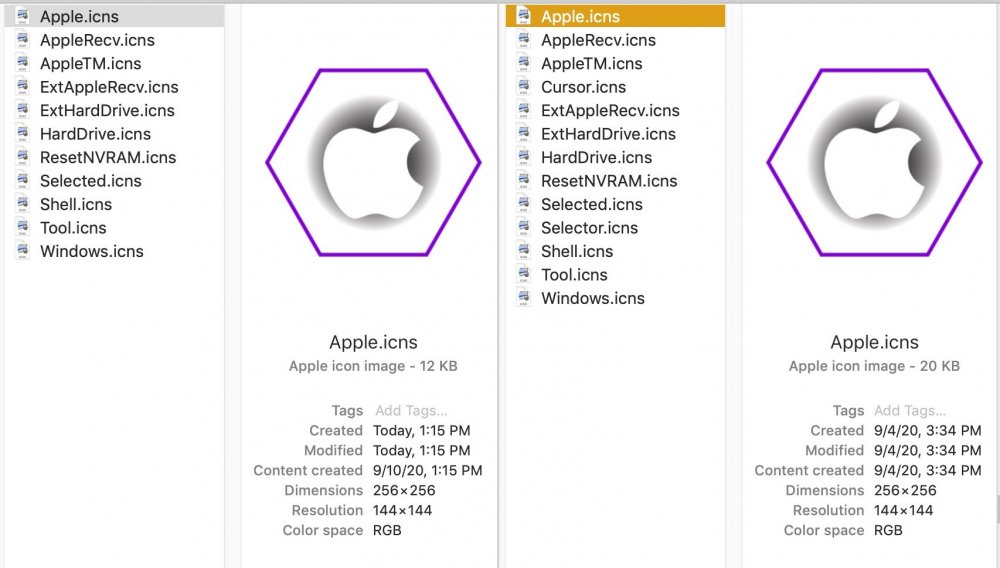Screen dimensions: 1000x568
Task: Click file icon of ExtHardDrive.icns in left list
Action: (22, 110)
